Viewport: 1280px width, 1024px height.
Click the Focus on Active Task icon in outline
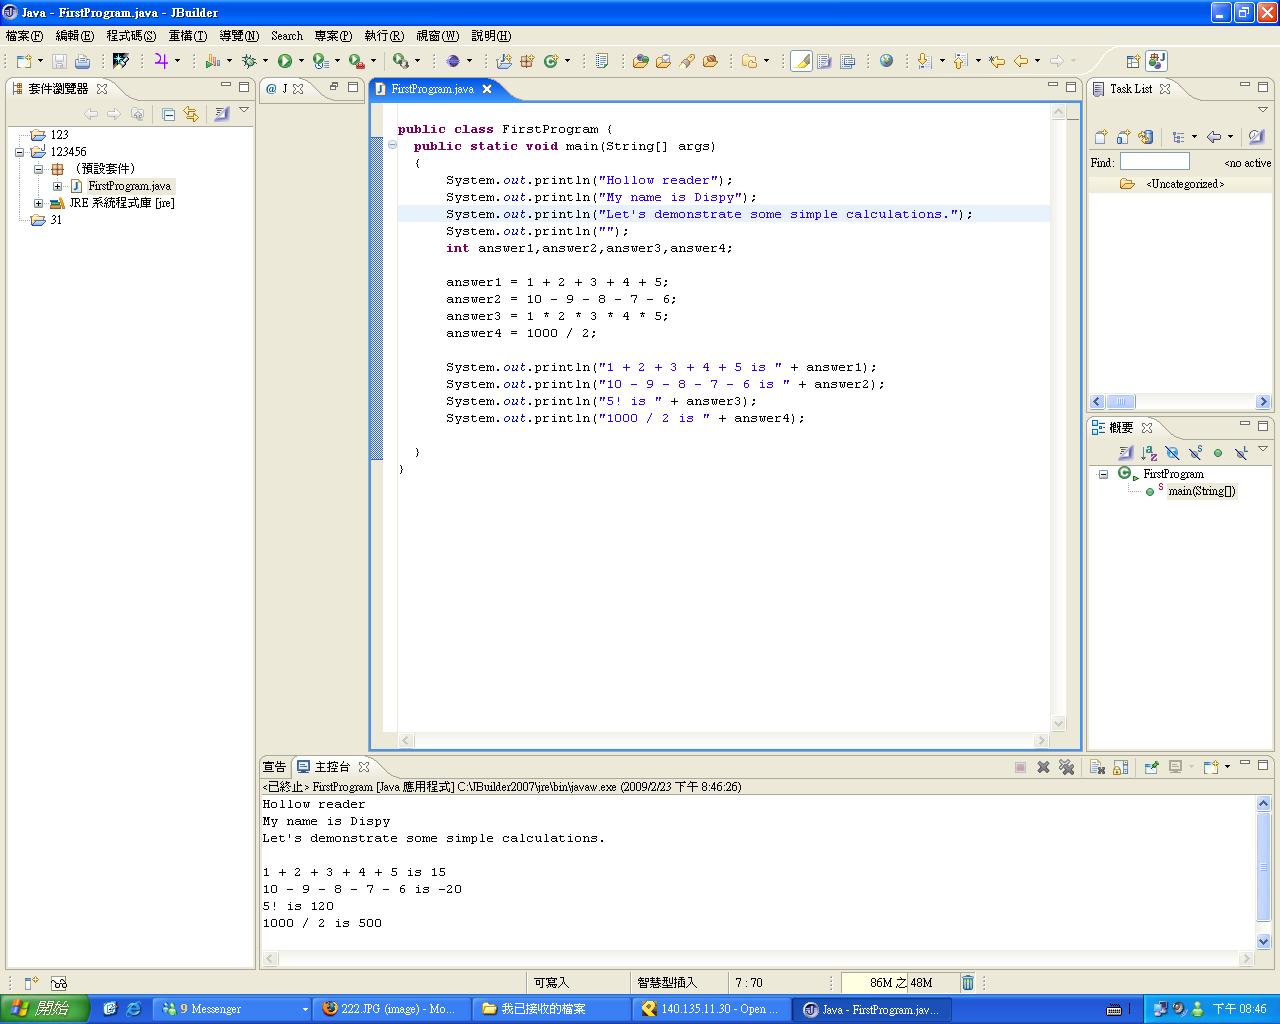click(1126, 453)
